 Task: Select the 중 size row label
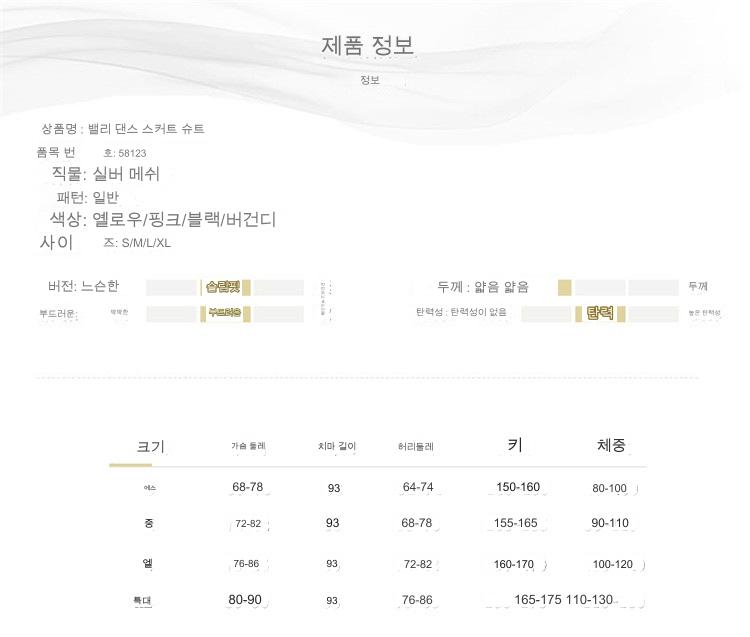(x=149, y=524)
